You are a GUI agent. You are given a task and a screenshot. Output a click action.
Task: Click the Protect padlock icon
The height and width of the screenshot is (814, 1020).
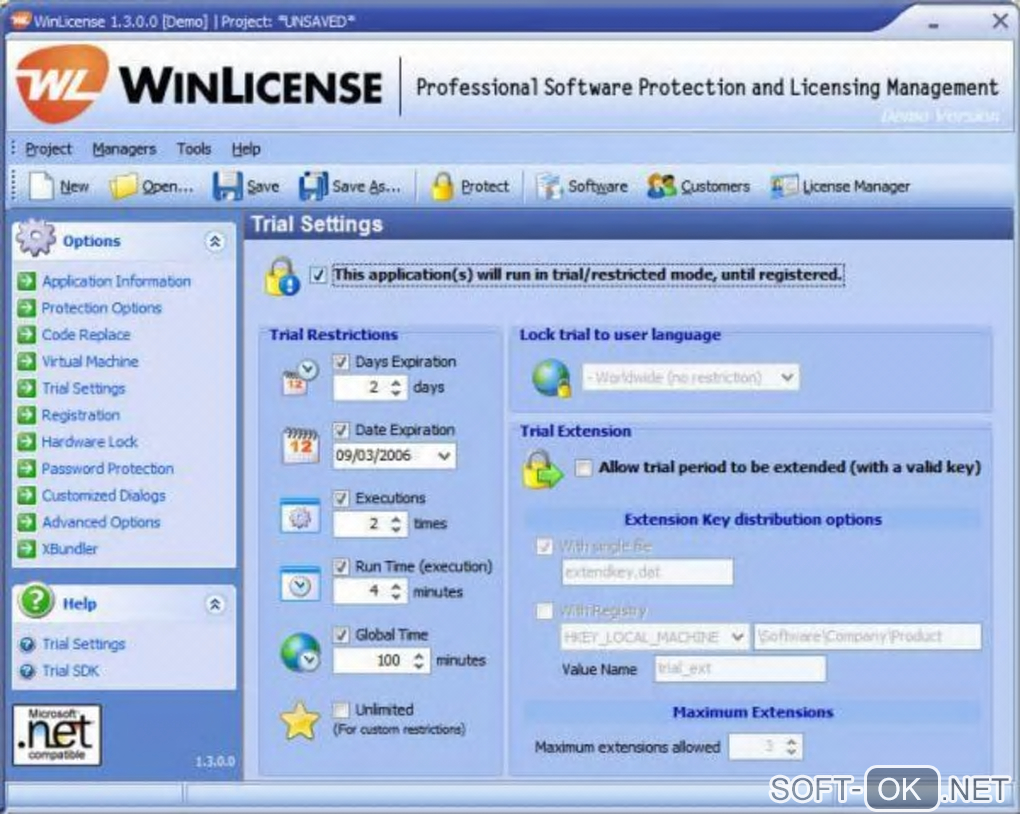point(442,186)
